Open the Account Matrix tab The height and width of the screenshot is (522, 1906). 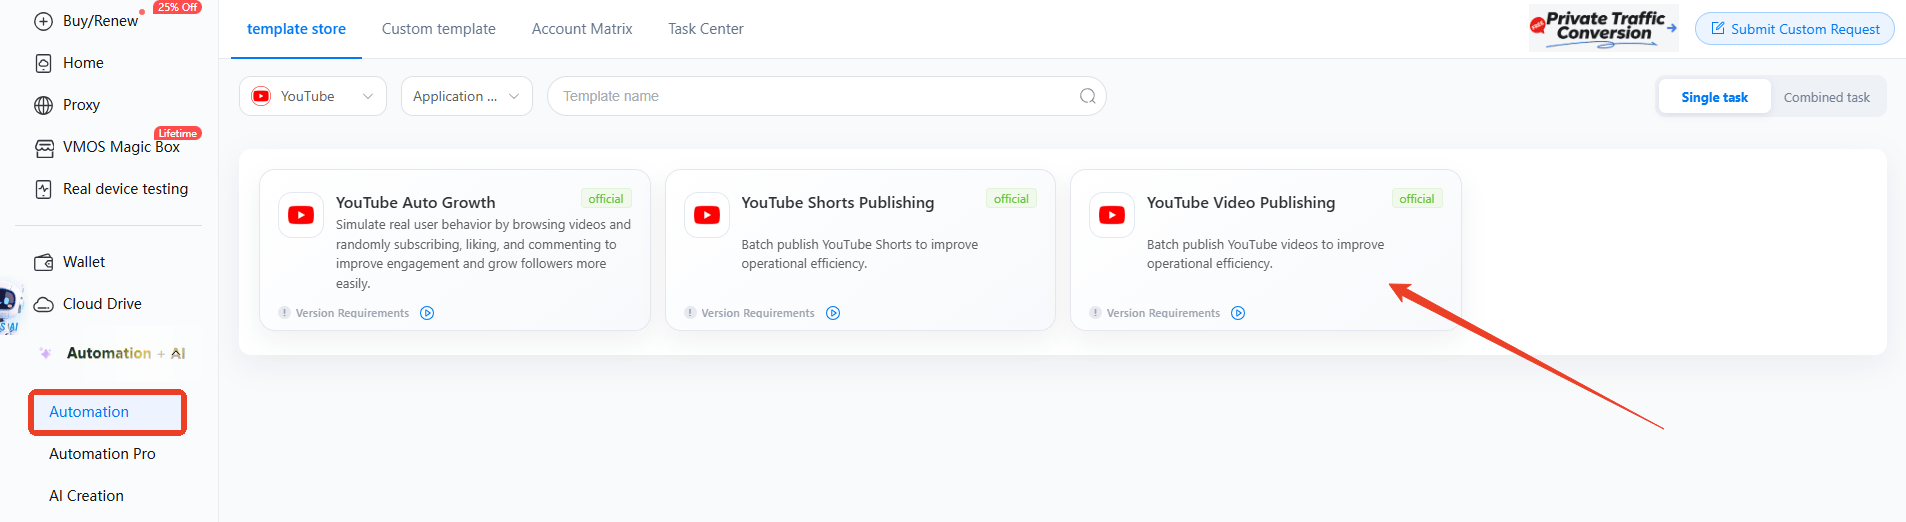582,29
